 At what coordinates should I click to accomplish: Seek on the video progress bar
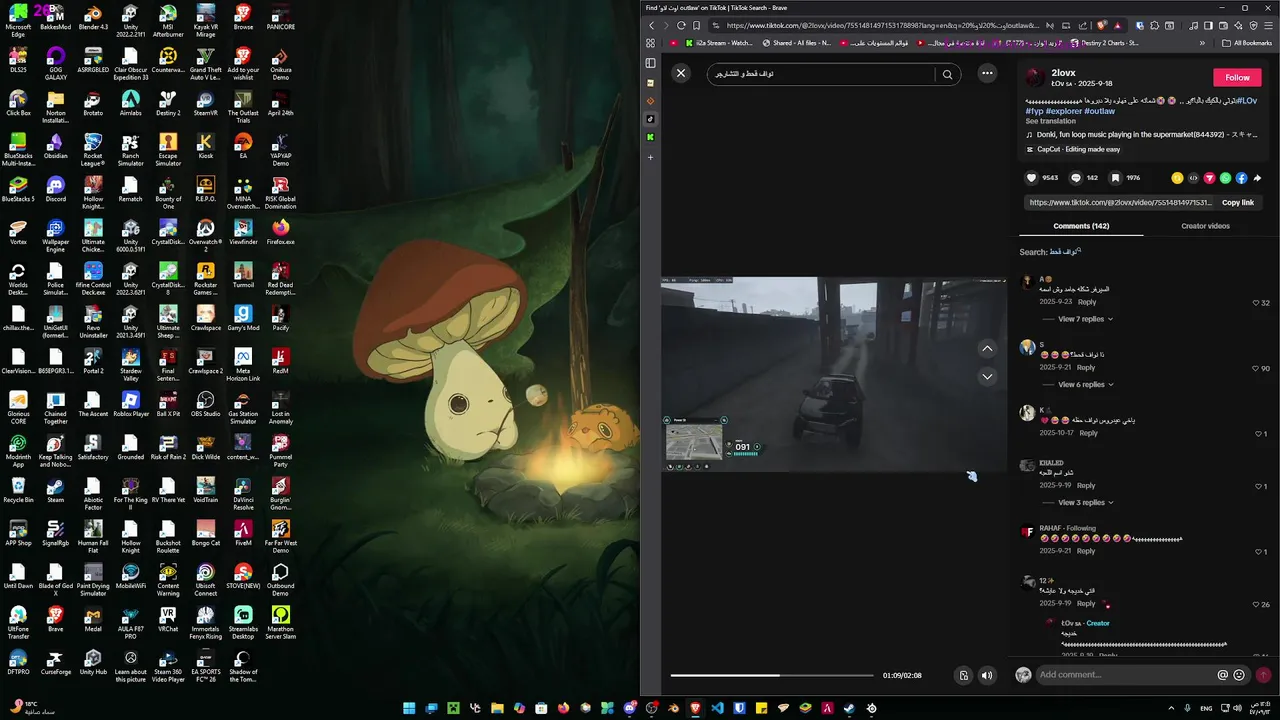(x=773, y=675)
